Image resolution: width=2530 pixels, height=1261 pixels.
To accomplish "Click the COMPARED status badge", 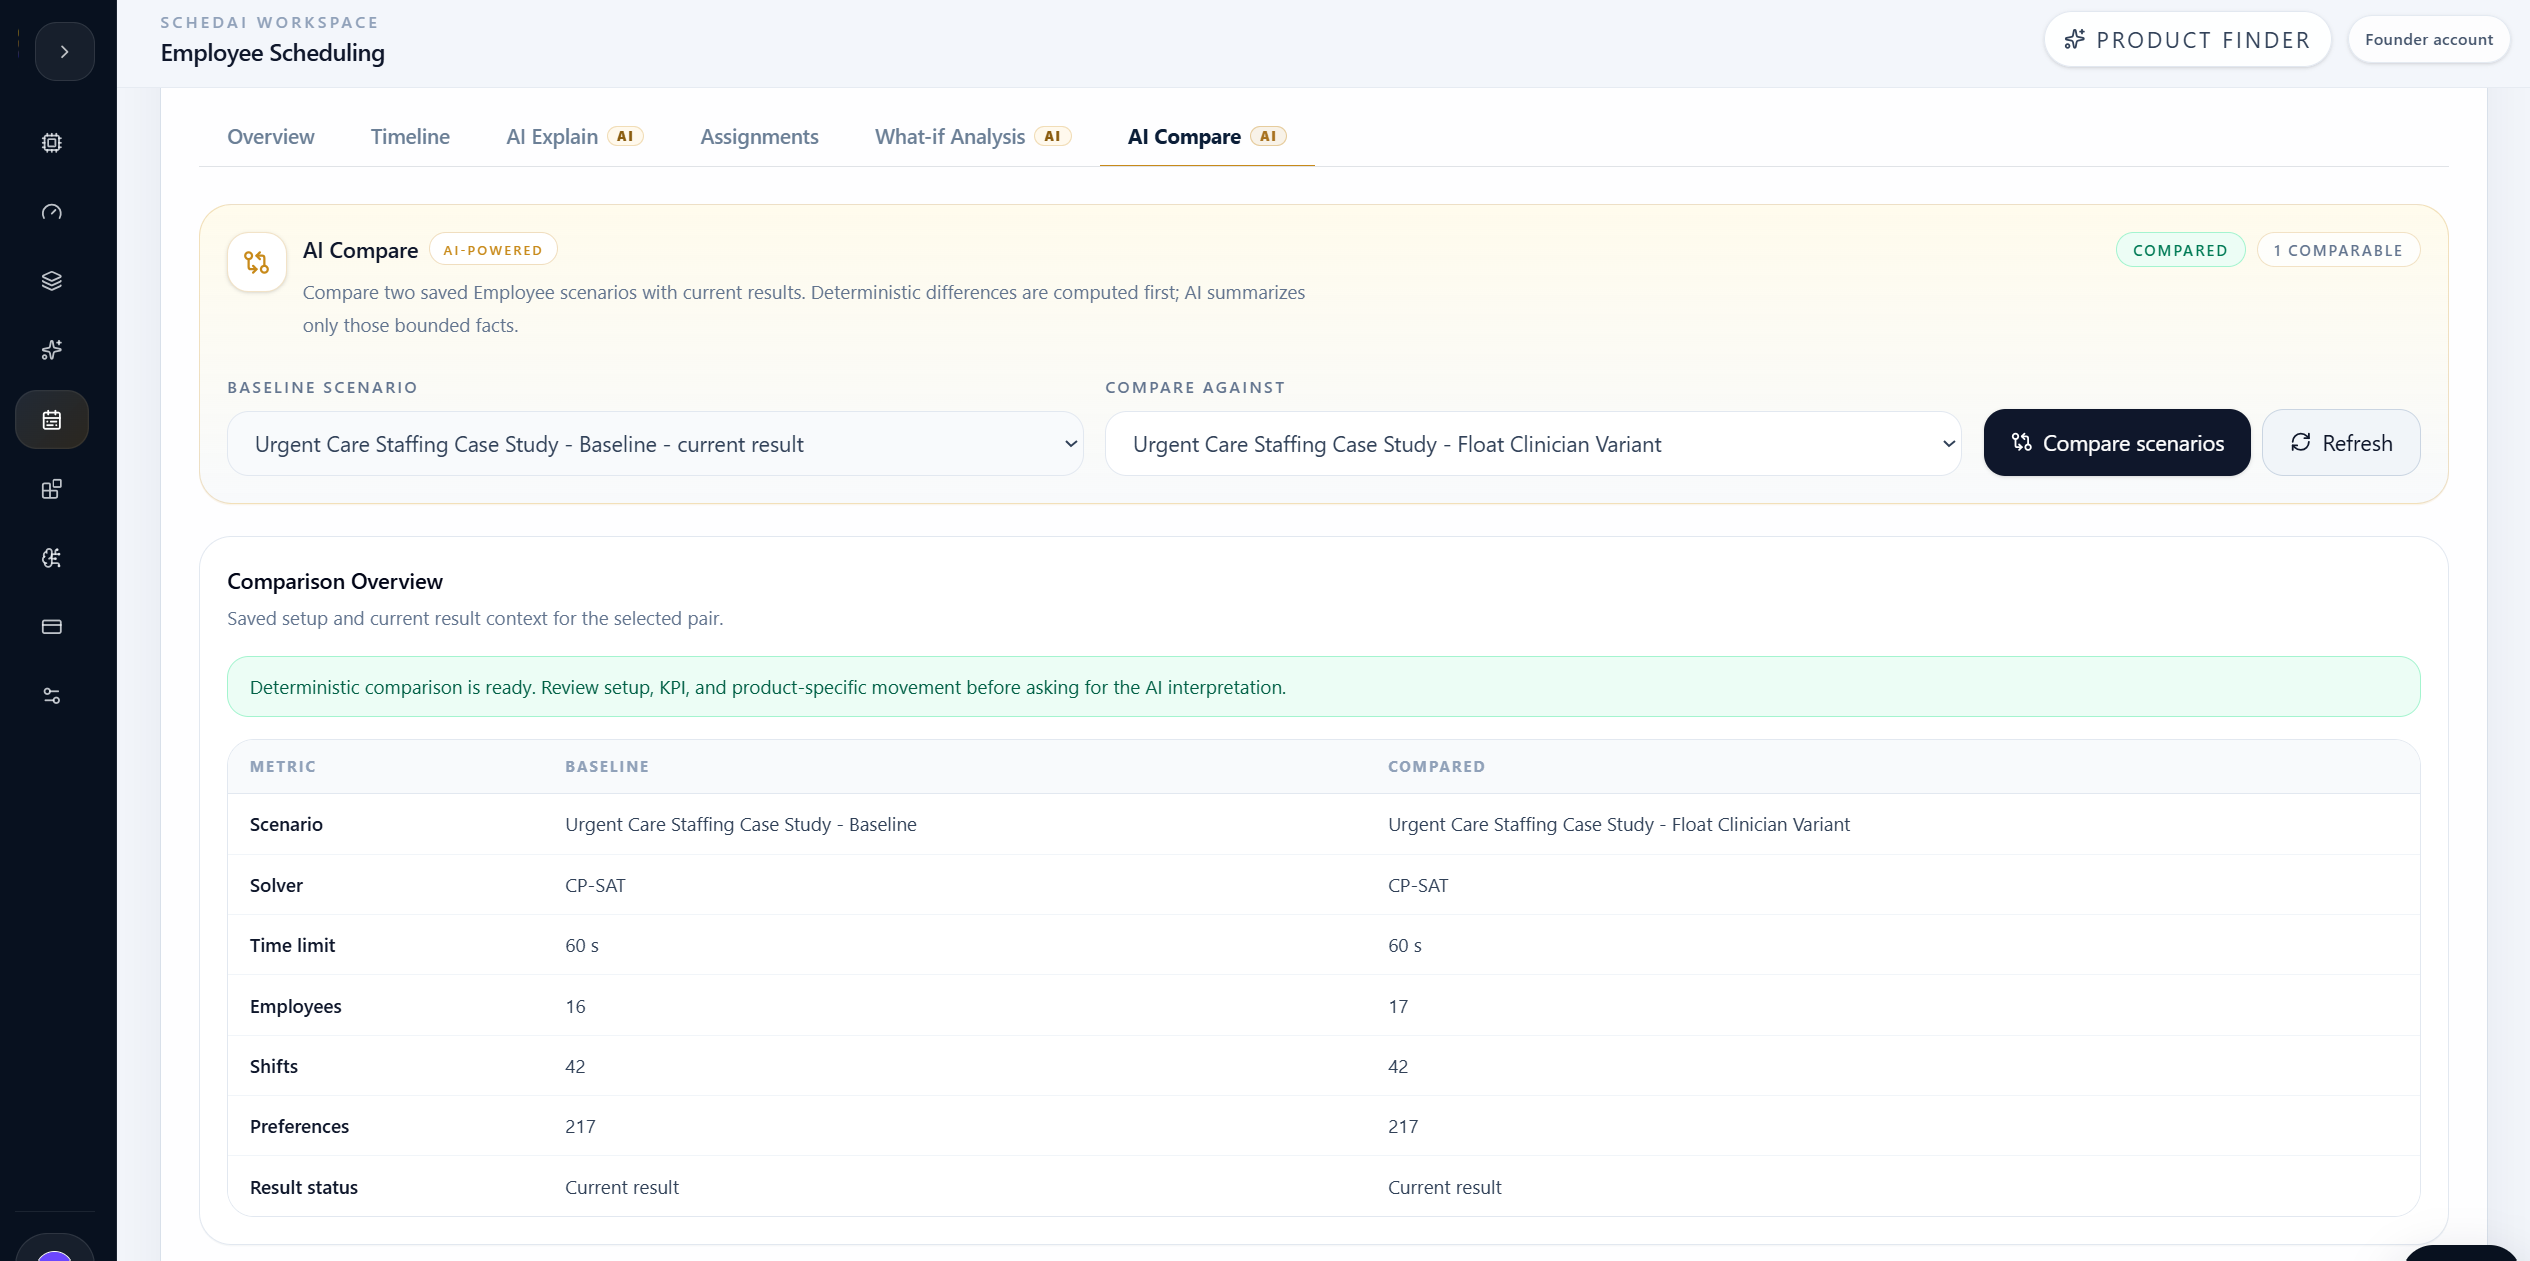I will [x=2180, y=250].
